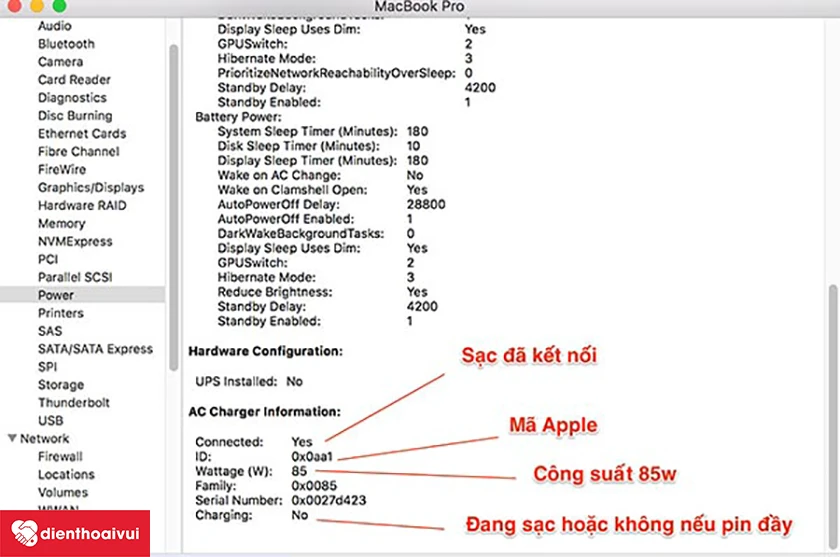Click the MacBook Pro window title
840x557 pixels.
pyautogui.click(x=419, y=6)
